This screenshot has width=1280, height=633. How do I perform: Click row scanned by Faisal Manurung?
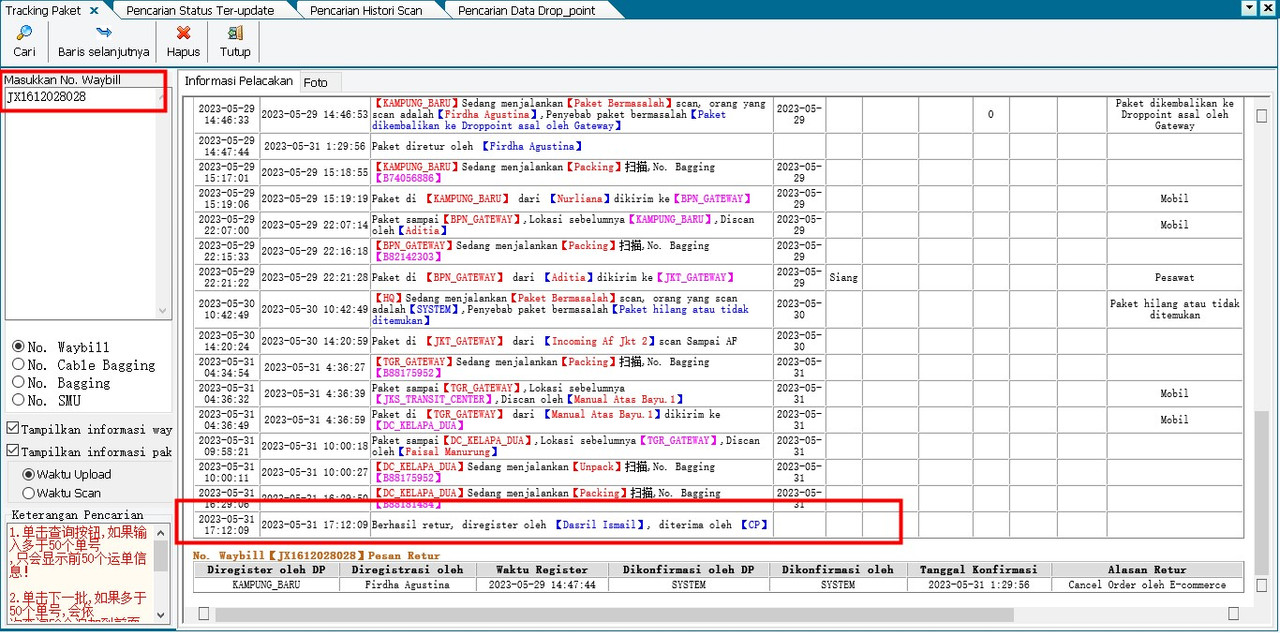[x=718, y=446]
